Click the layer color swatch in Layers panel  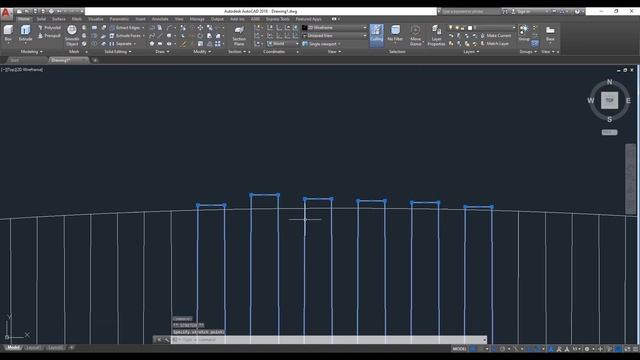[470, 28]
